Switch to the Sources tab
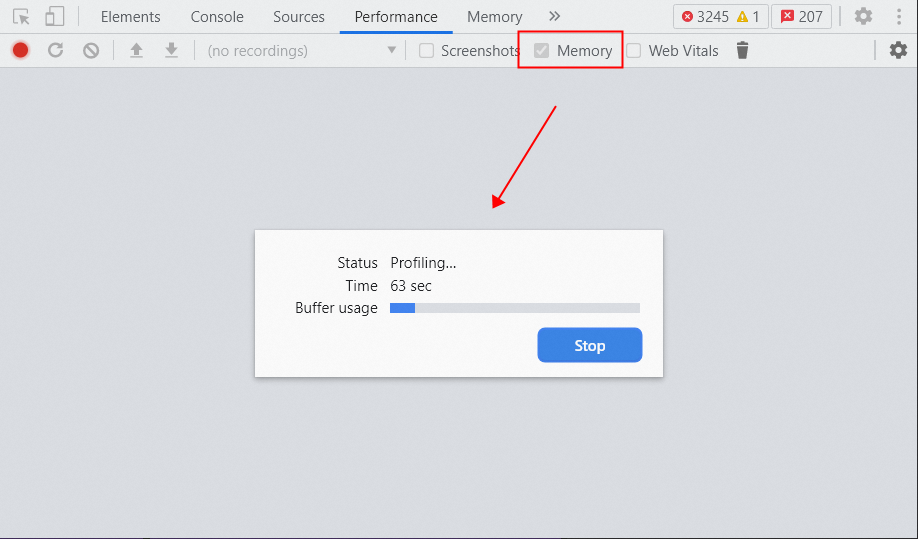This screenshot has height=539, width=918. click(299, 17)
